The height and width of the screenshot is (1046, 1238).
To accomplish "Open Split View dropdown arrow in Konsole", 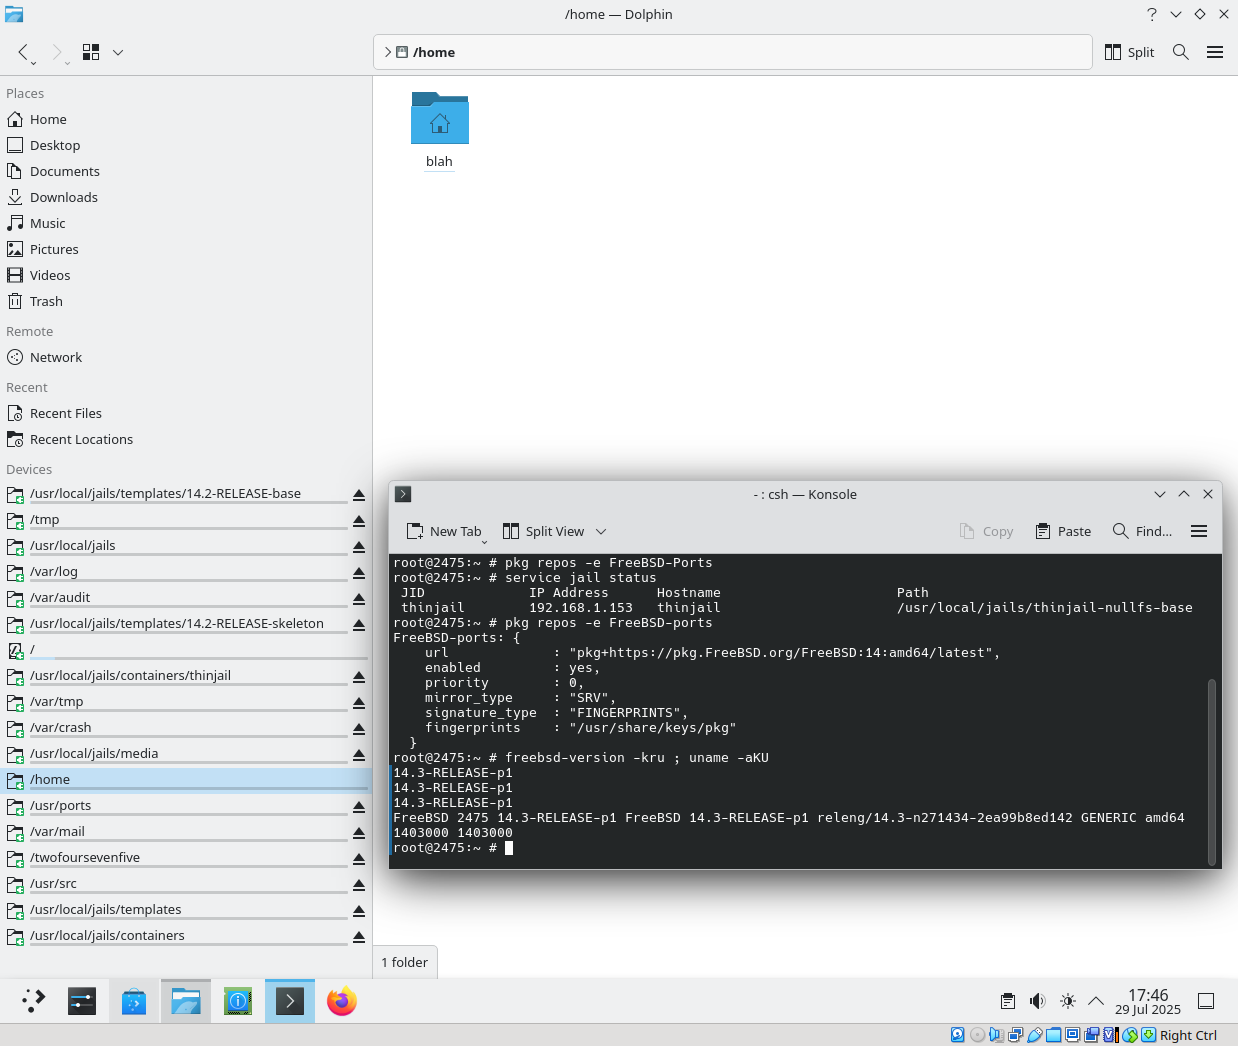I will pos(601,531).
